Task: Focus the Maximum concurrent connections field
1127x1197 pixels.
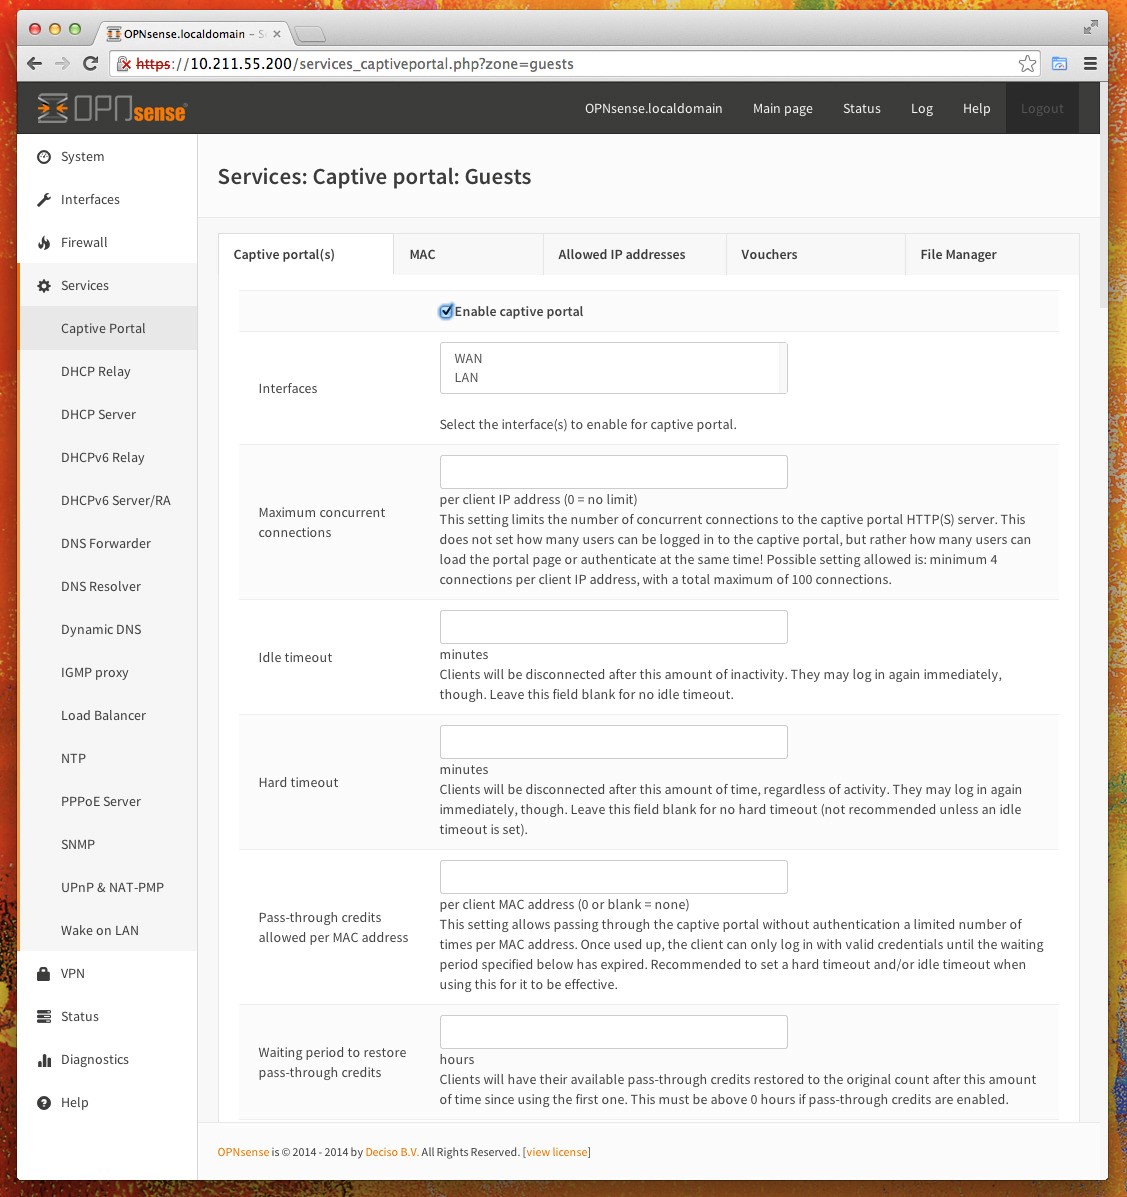Action: (613, 472)
